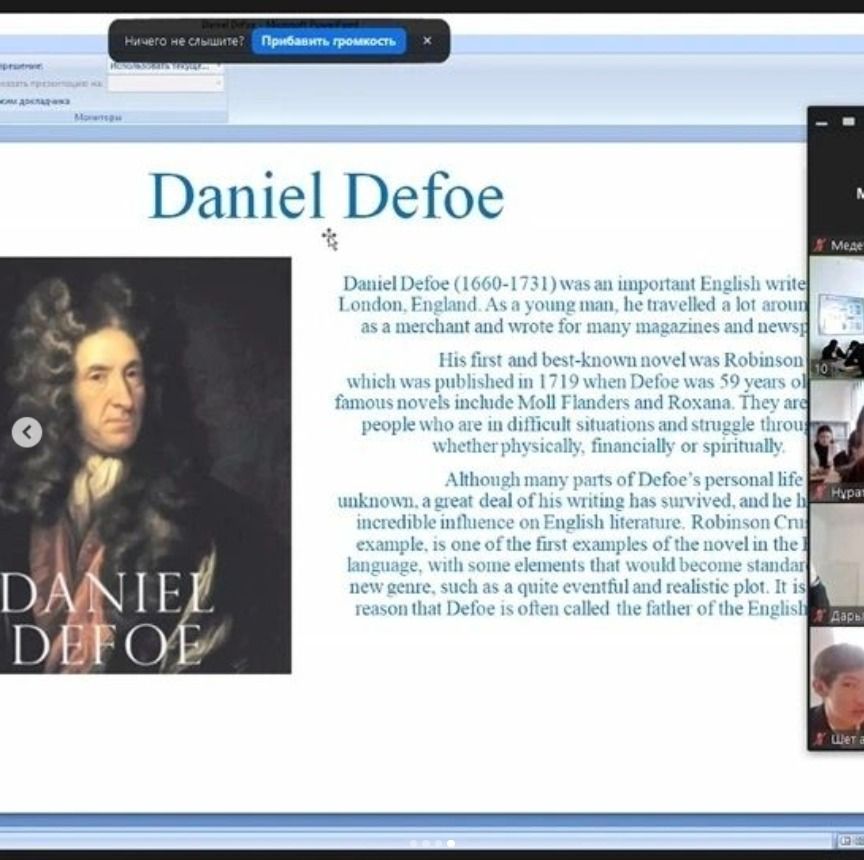
Task: Dismiss the 'Ничего не слышите?' notification
Action: click(427, 41)
